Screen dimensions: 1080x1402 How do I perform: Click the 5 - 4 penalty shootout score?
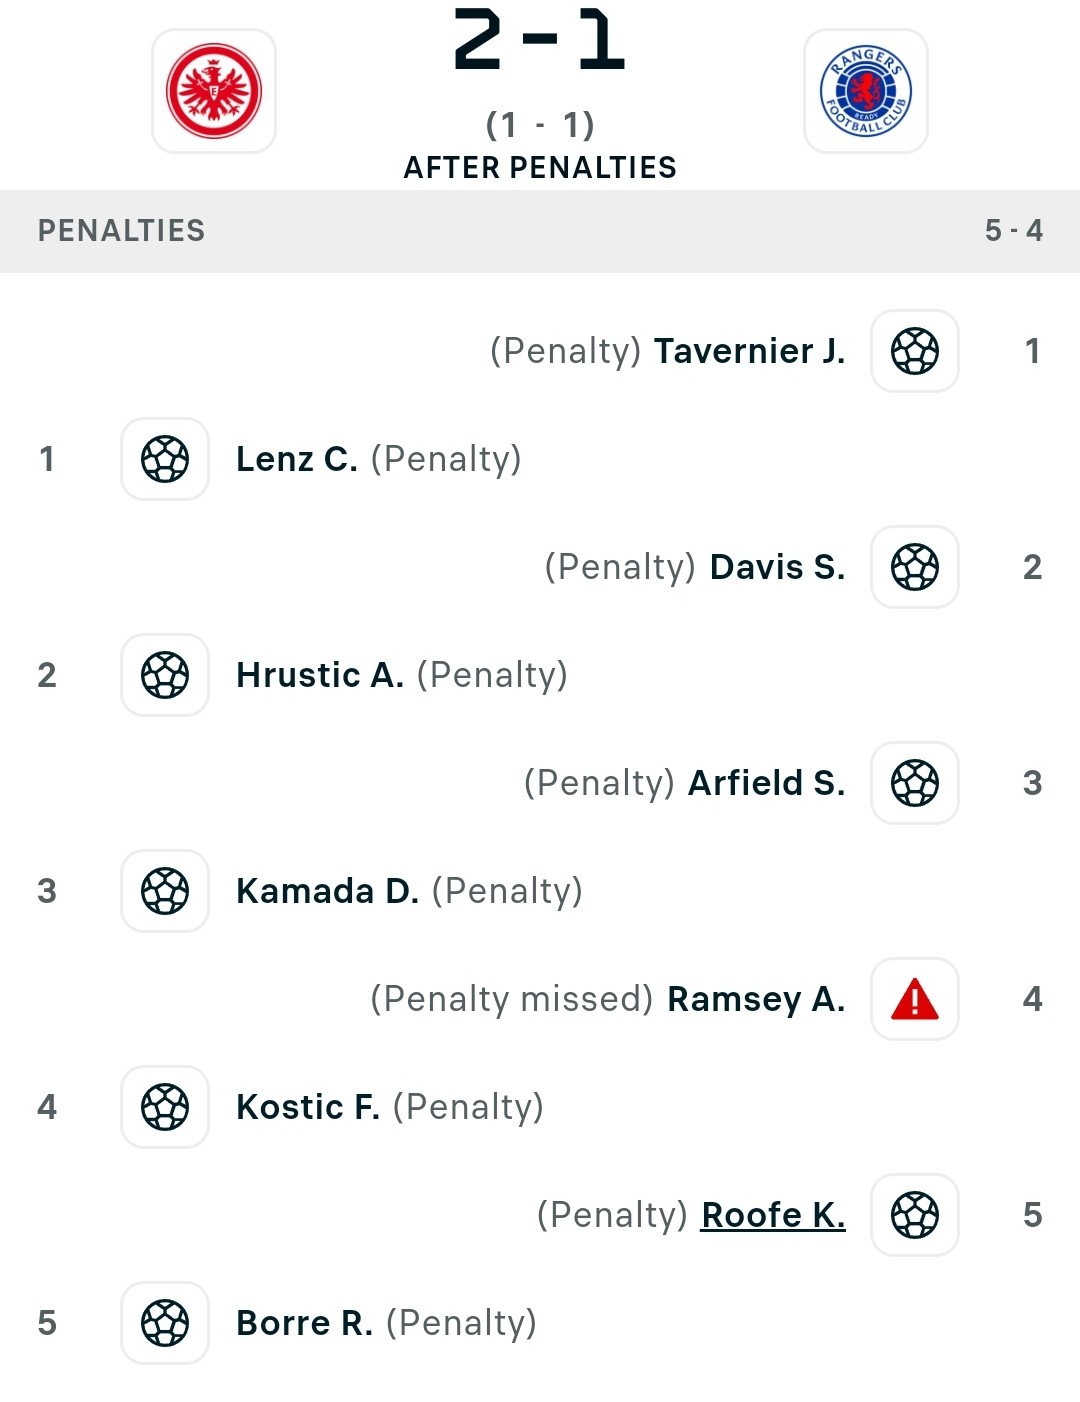pos(1014,231)
